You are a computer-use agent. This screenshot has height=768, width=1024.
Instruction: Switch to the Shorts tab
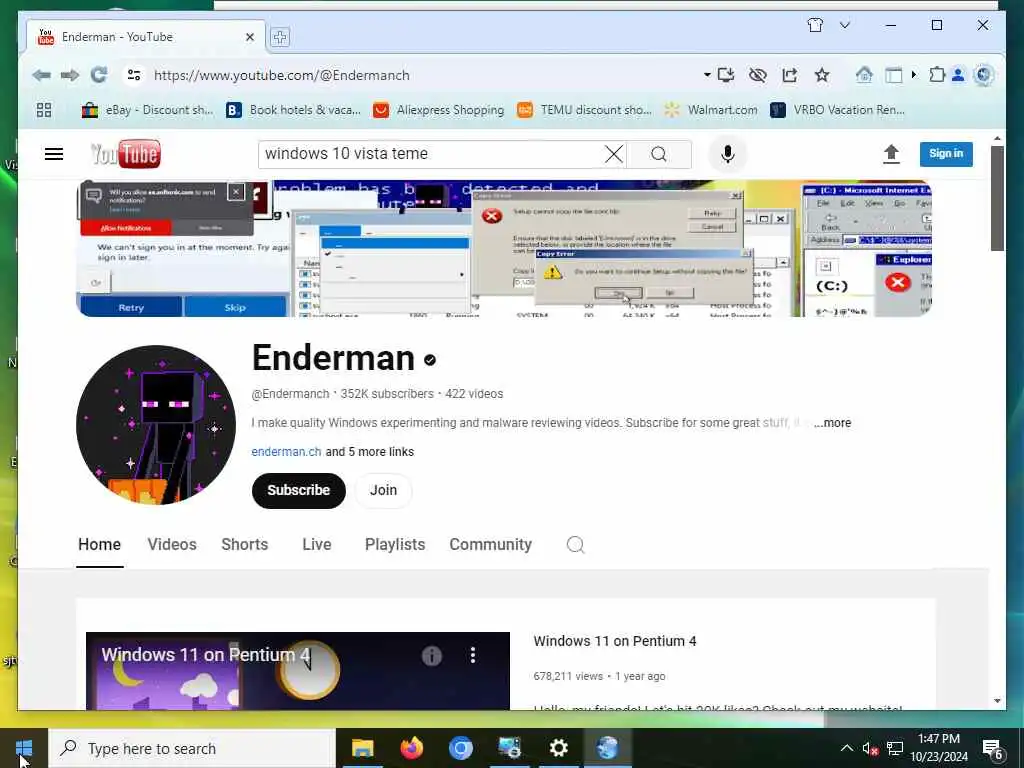[244, 545]
